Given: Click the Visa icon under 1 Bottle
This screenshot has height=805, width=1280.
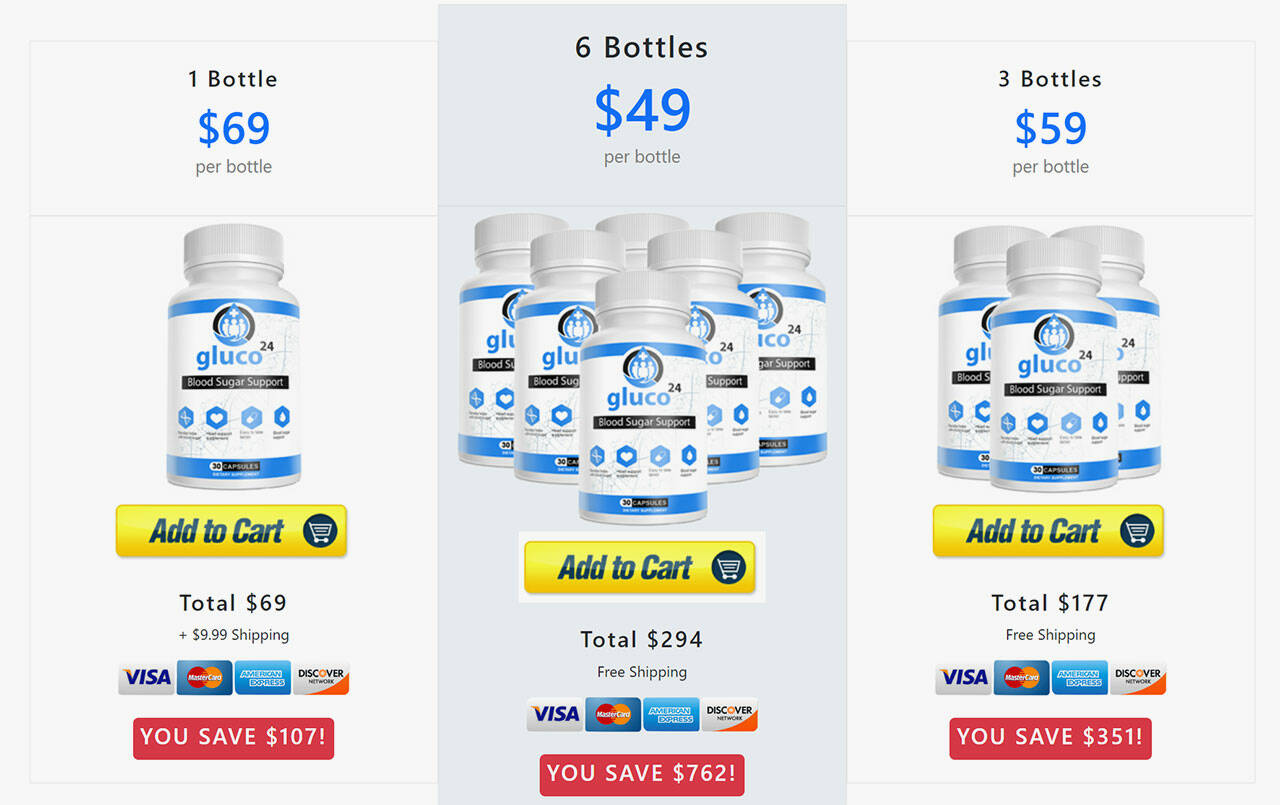Looking at the screenshot, I should (x=147, y=678).
